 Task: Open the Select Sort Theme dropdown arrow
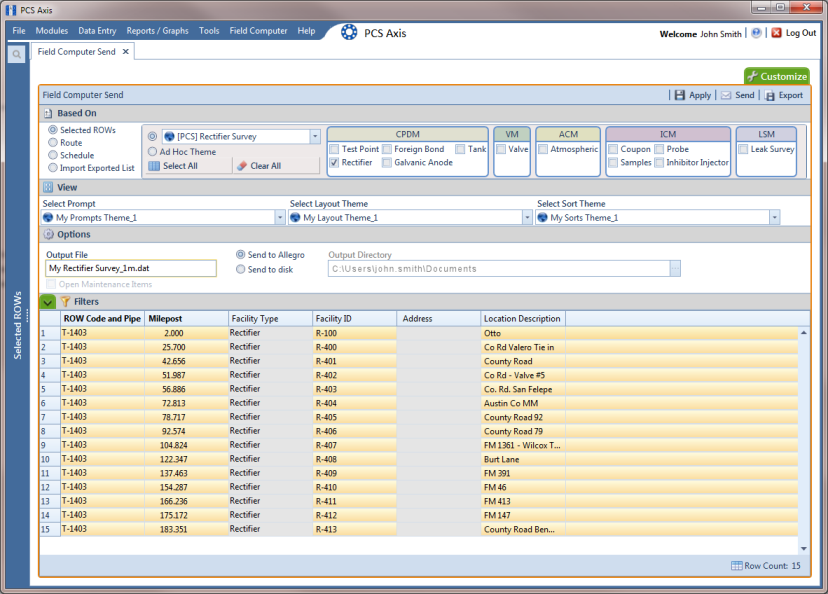(x=774, y=218)
